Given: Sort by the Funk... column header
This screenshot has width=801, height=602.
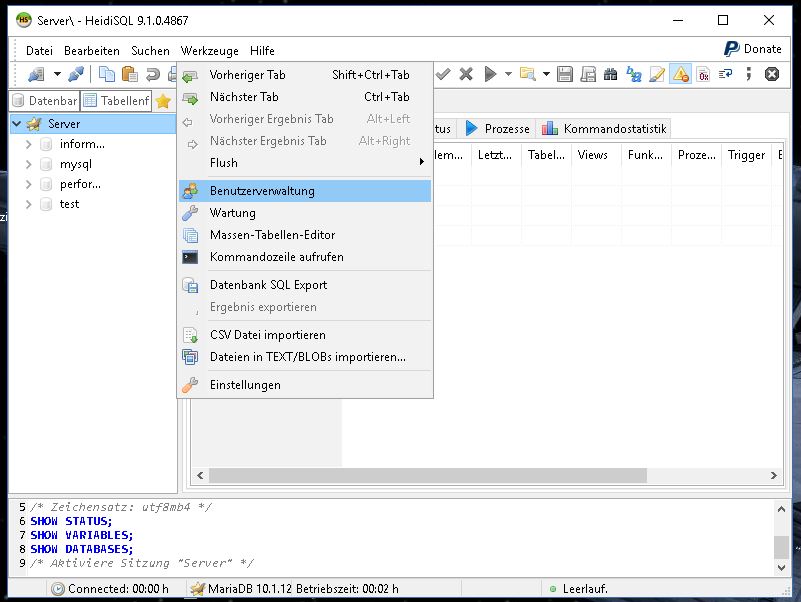Looking at the screenshot, I should coord(646,155).
